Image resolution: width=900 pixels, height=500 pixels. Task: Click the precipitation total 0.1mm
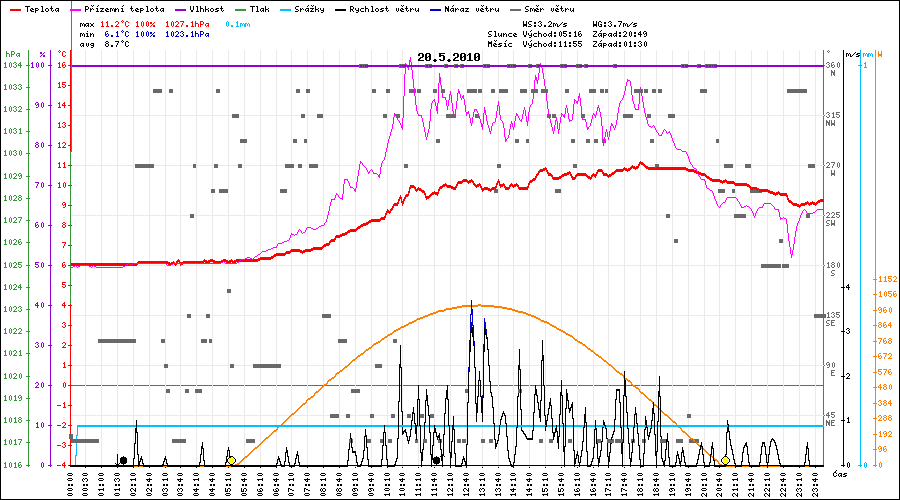pyautogui.click(x=238, y=25)
